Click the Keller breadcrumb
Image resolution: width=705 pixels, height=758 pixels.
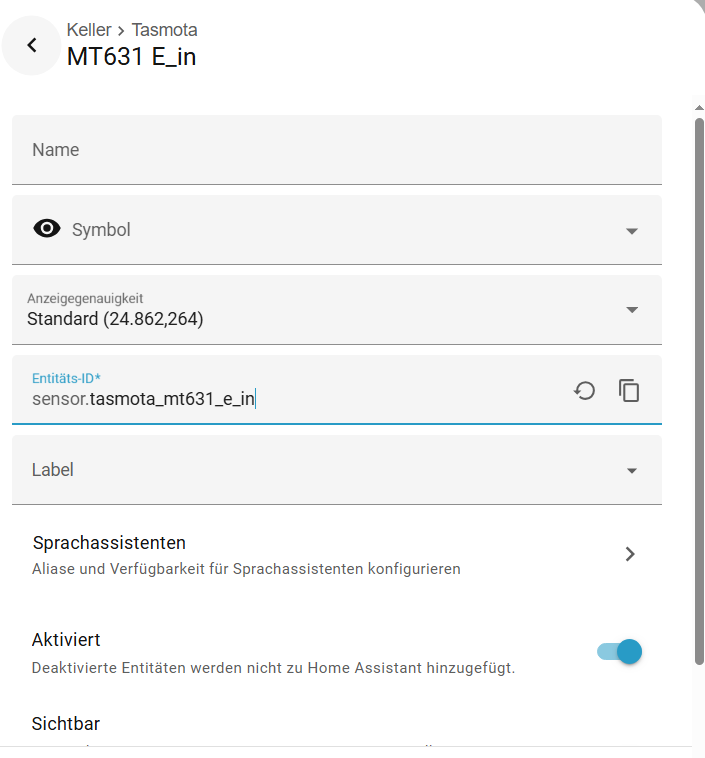tap(88, 30)
